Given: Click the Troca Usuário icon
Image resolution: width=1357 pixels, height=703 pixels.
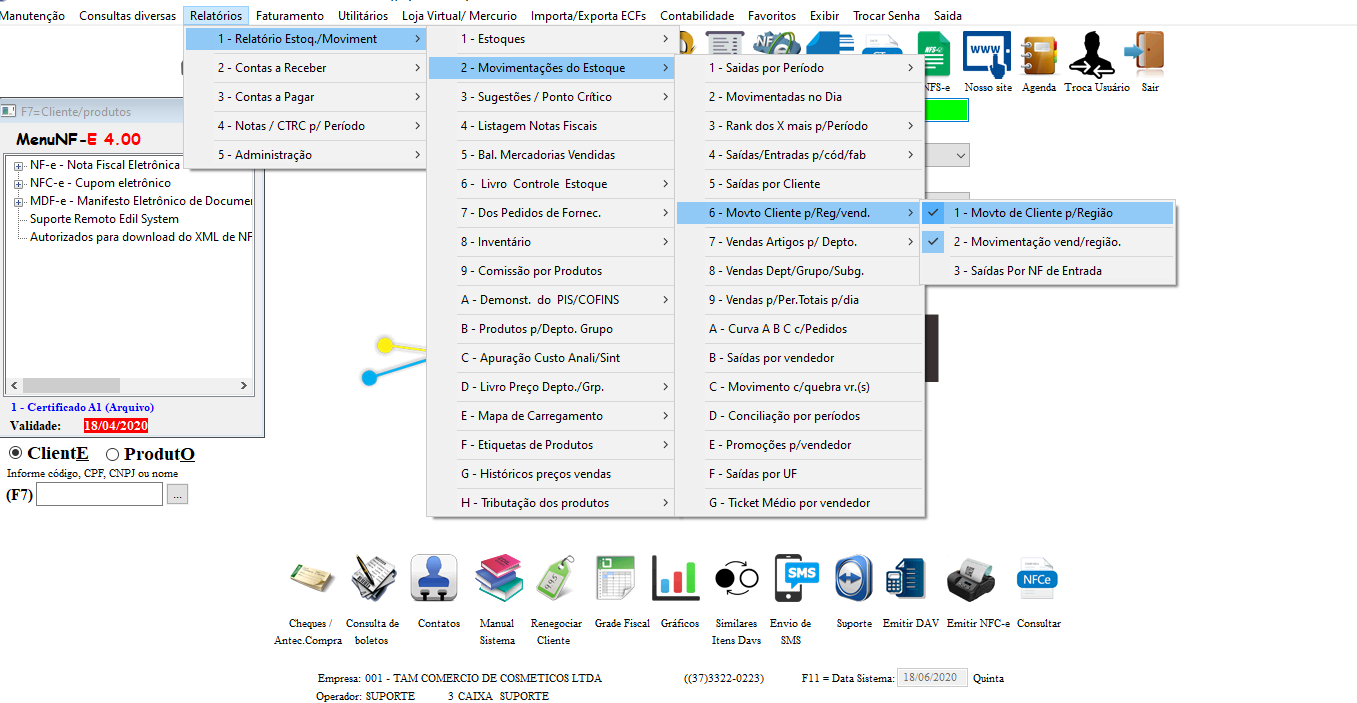Looking at the screenshot, I should pyautogui.click(x=1093, y=56).
